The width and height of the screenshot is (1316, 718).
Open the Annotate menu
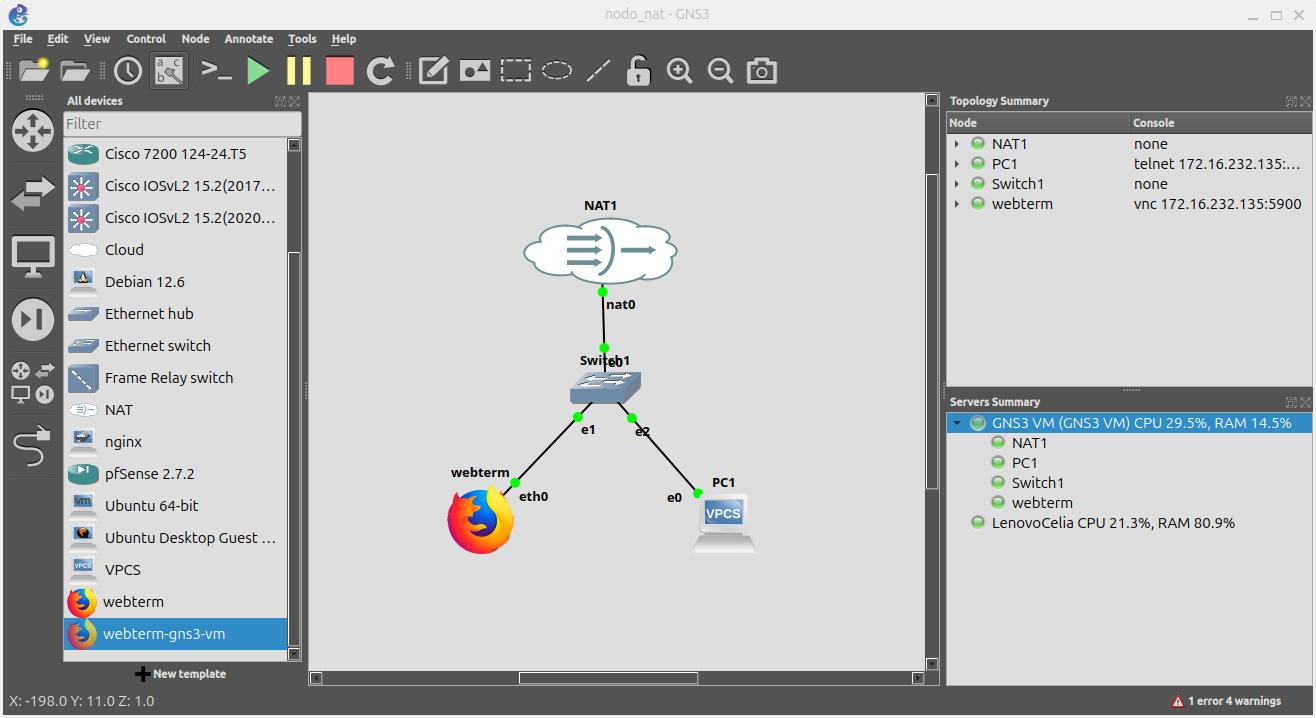(248, 39)
